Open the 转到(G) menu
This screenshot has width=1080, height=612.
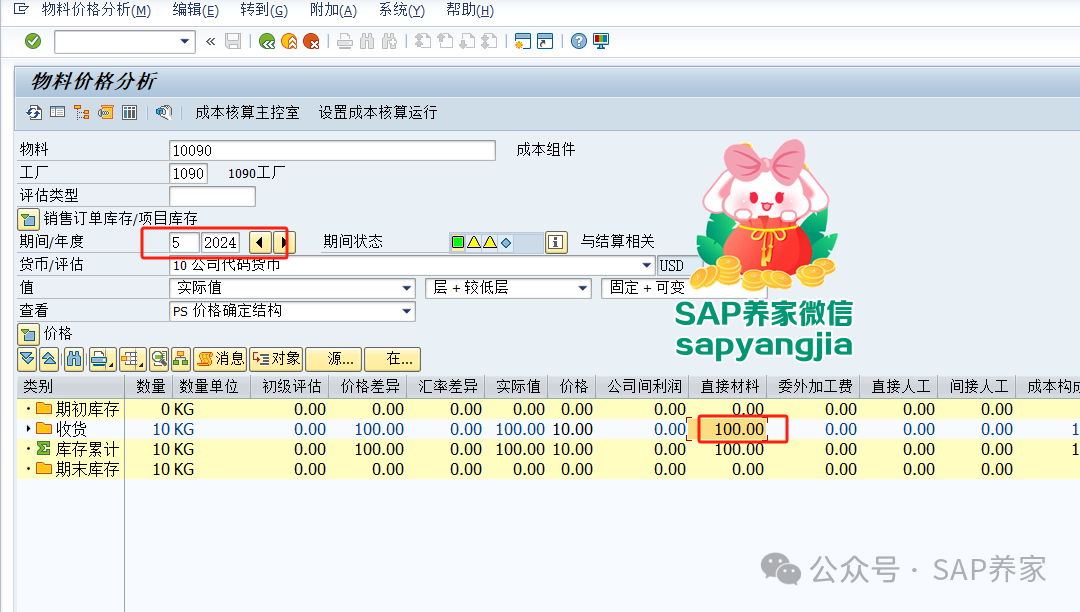[264, 10]
